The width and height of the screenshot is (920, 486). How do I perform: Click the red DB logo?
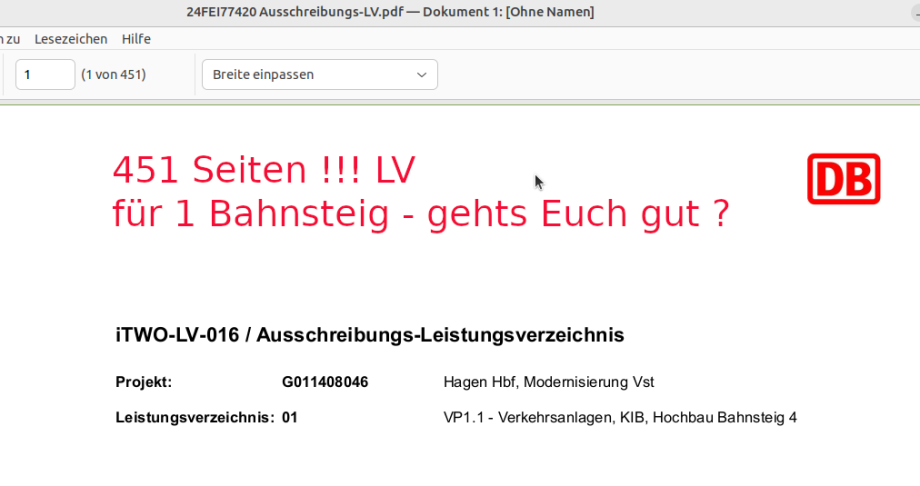click(843, 179)
